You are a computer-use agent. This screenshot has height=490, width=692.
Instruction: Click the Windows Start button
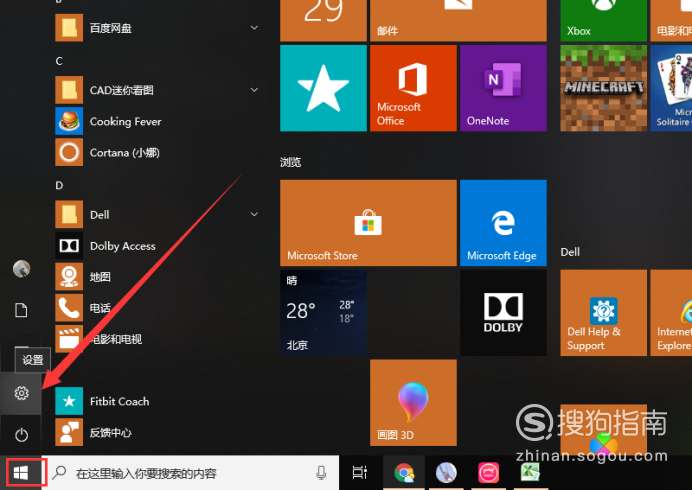coord(21,473)
